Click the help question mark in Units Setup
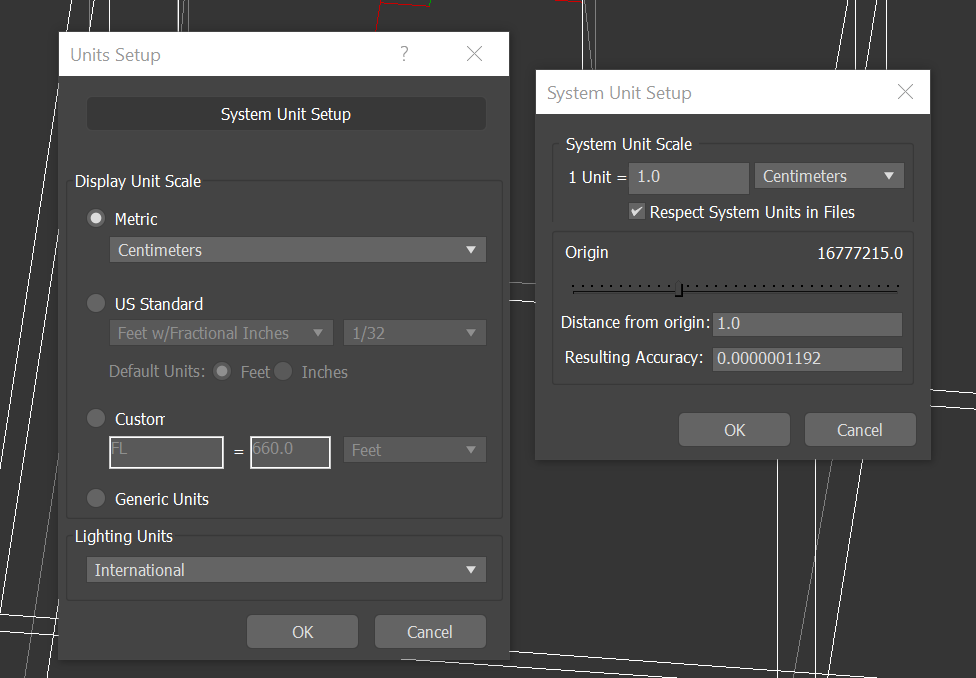Screen dimensions: 976x678 pos(405,54)
